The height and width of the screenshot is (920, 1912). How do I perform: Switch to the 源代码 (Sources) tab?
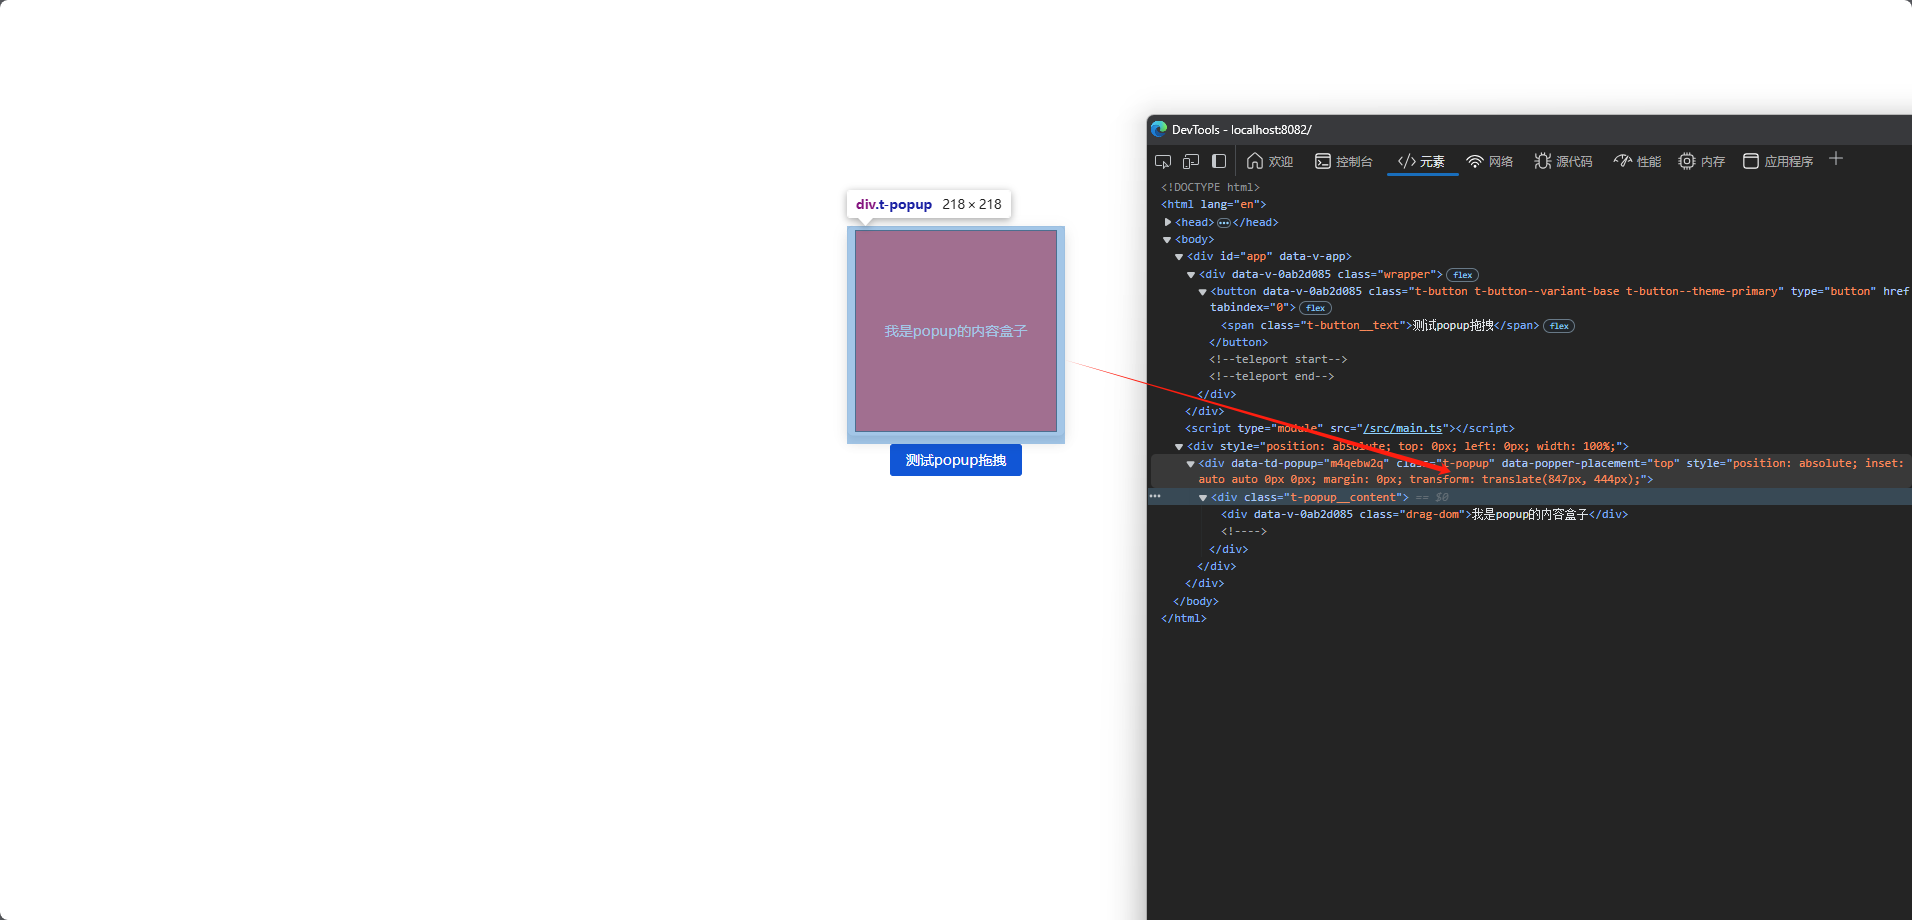(x=1563, y=161)
